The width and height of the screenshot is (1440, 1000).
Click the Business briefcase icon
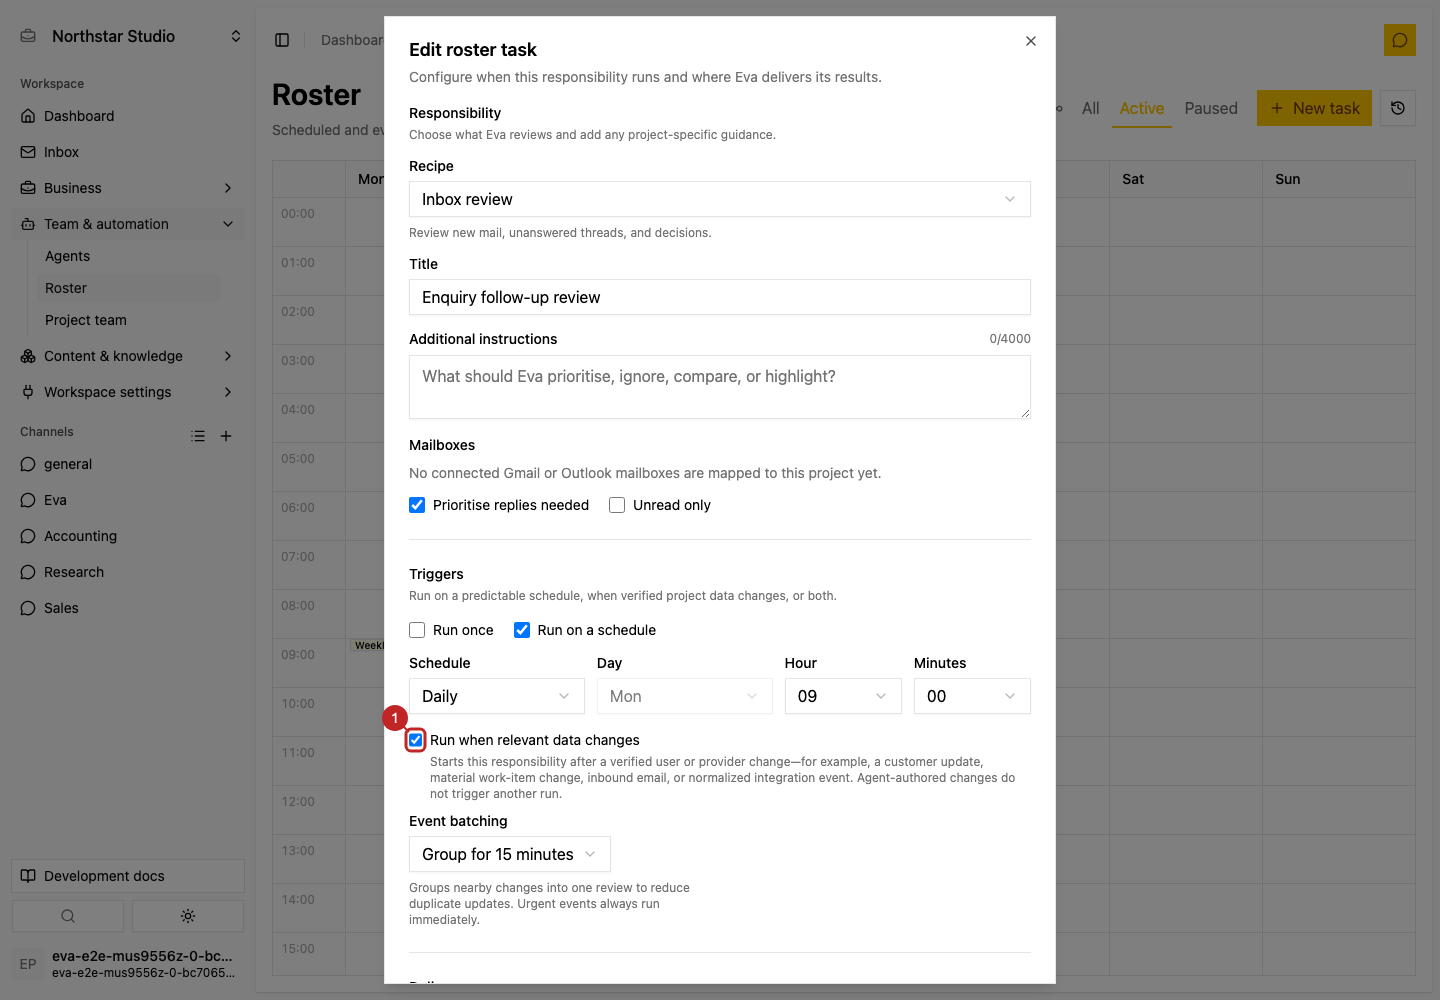tap(28, 188)
